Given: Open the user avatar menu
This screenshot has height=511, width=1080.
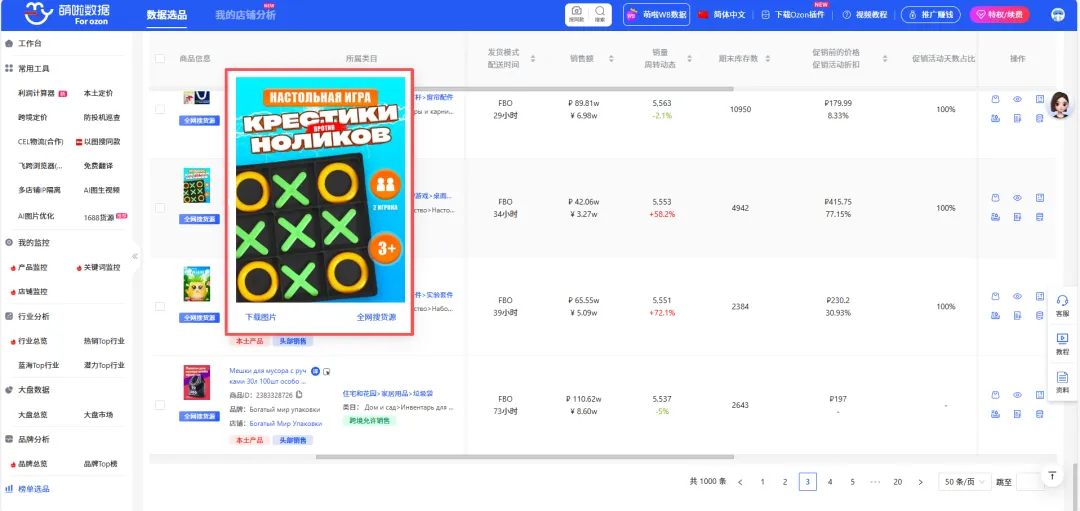Looking at the screenshot, I should (1057, 14).
